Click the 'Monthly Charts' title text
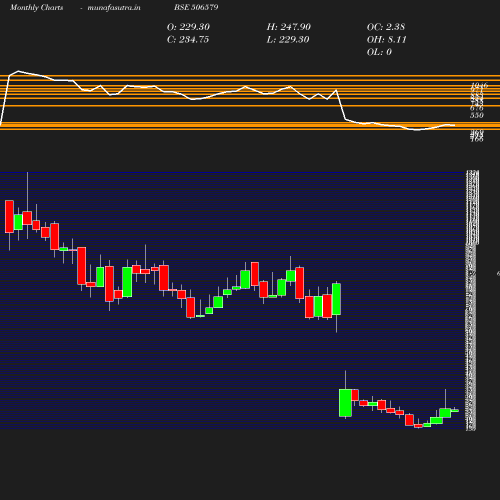500x500 pixels. point(36,7)
